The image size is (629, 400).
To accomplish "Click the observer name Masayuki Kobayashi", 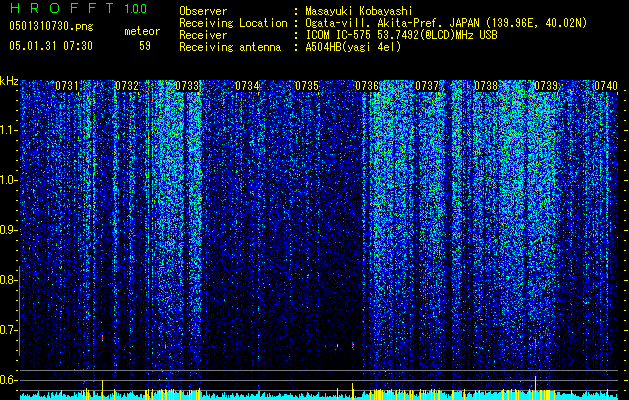I will [x=359, y=12].
